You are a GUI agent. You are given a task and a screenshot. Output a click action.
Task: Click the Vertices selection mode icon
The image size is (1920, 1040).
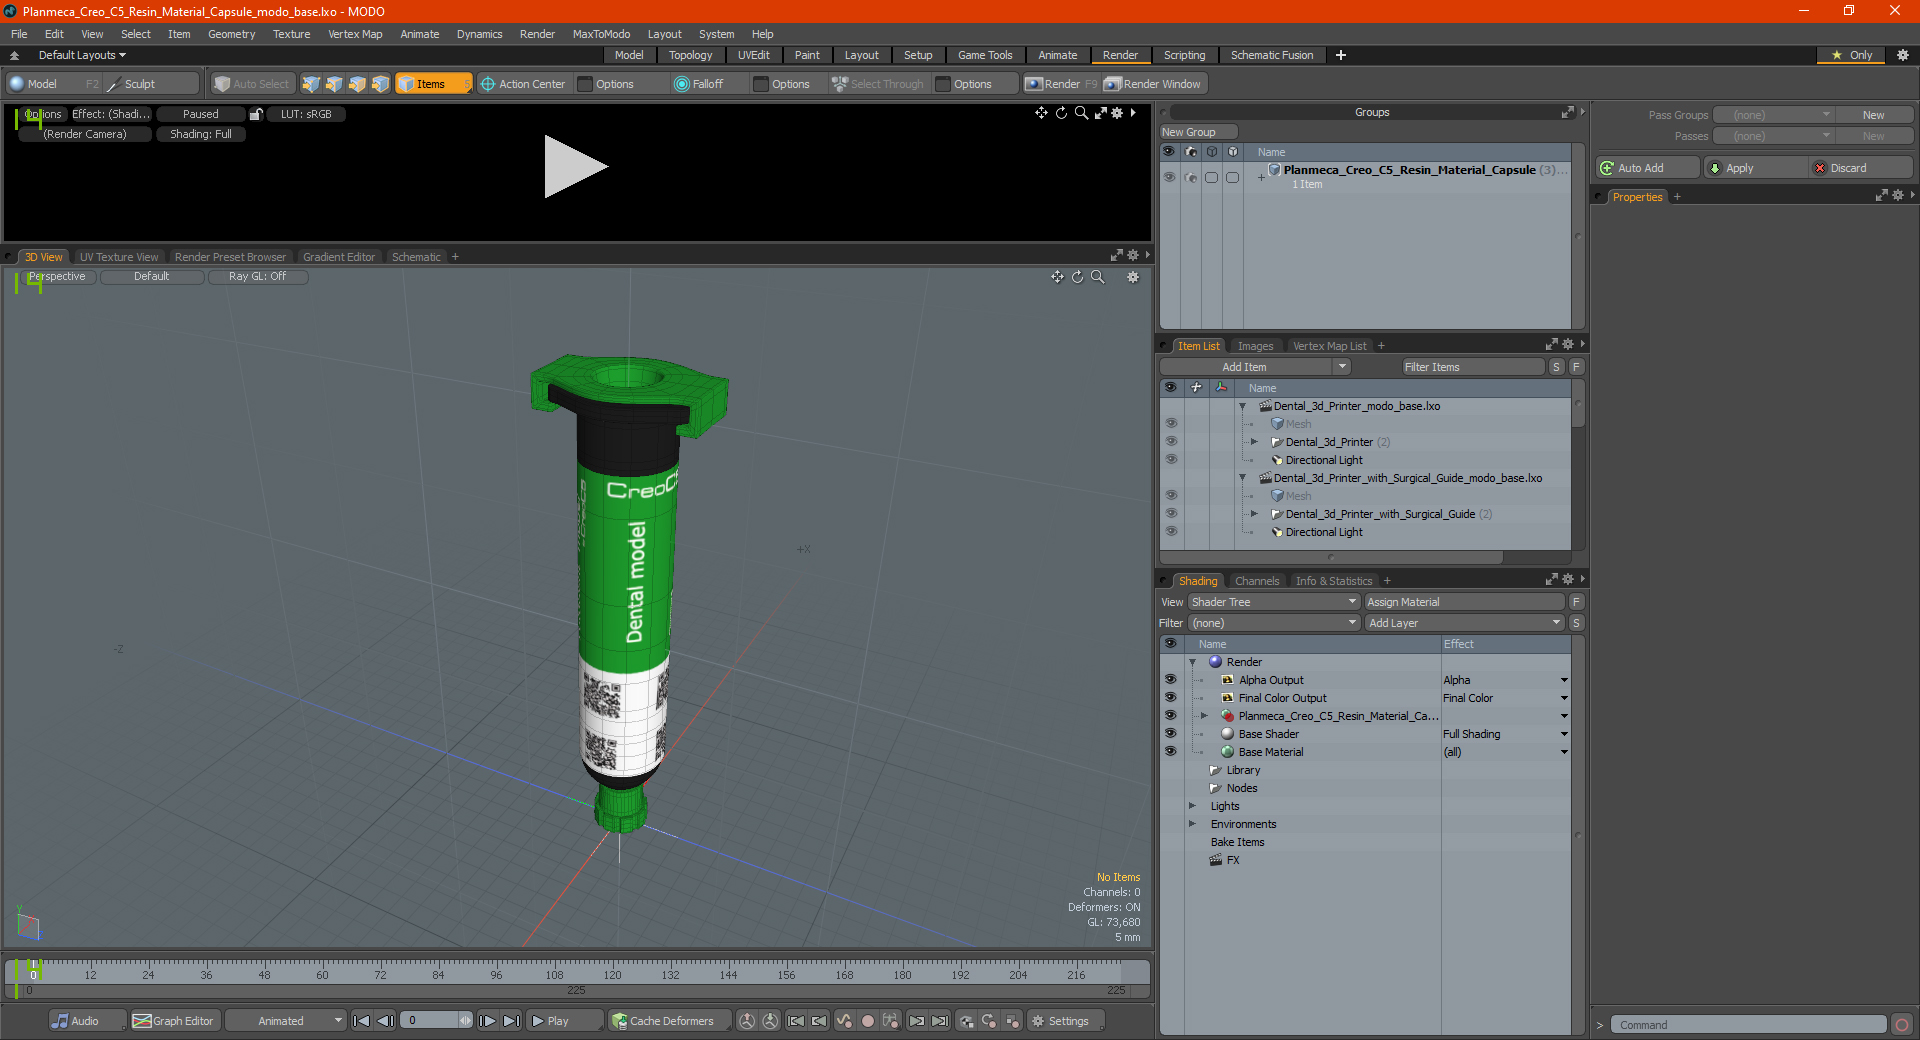pos(311,84)
